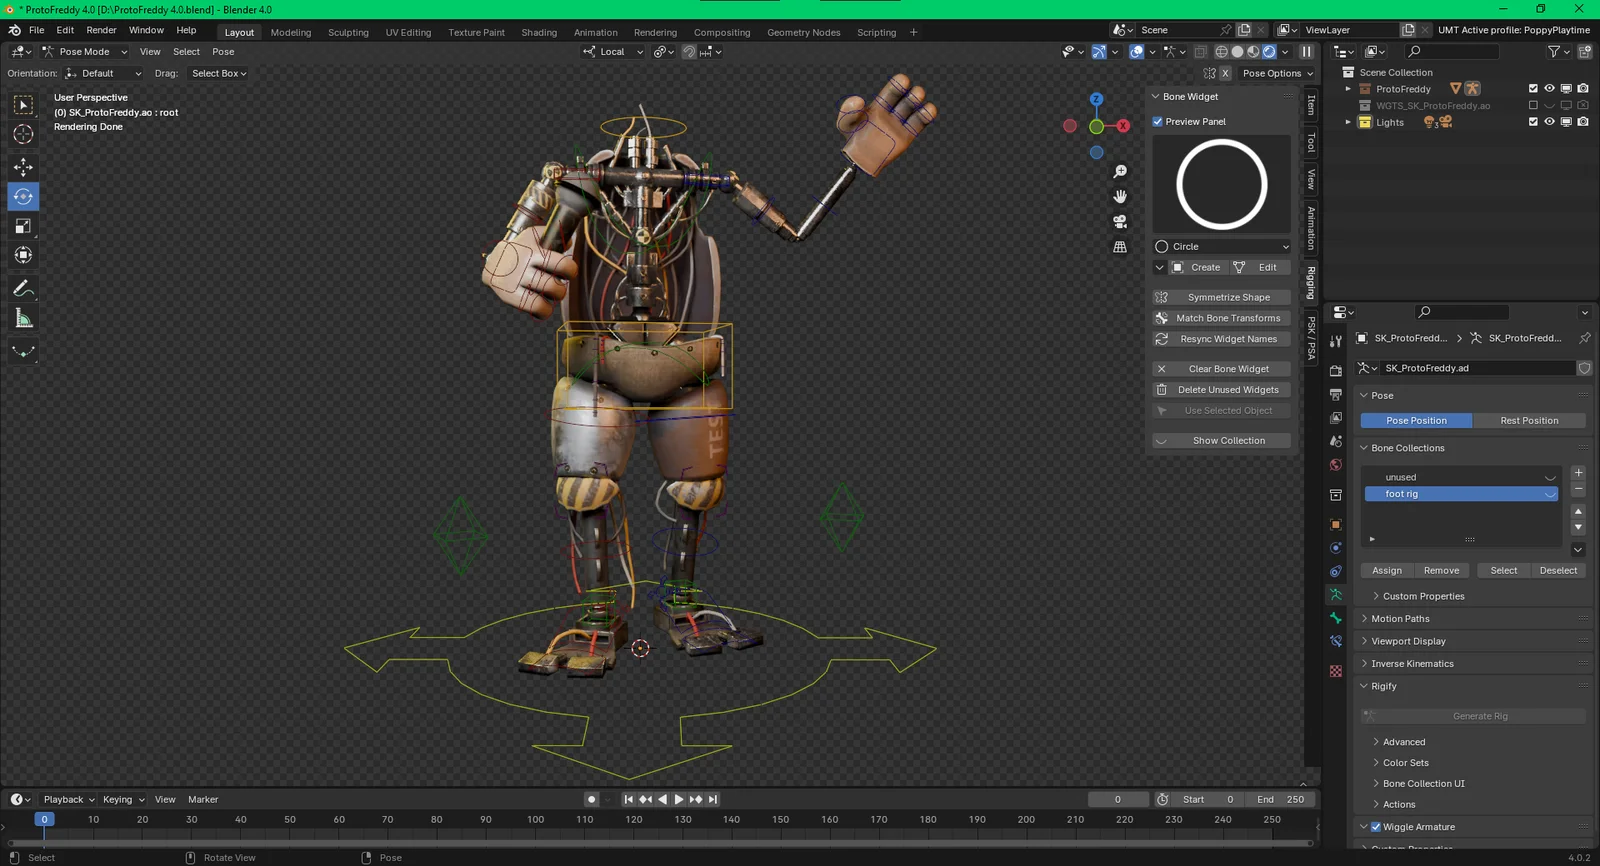Screen dimensions: 1600x866
Task: Switch to wireframe viewport shading
Action: point(1221,51)
